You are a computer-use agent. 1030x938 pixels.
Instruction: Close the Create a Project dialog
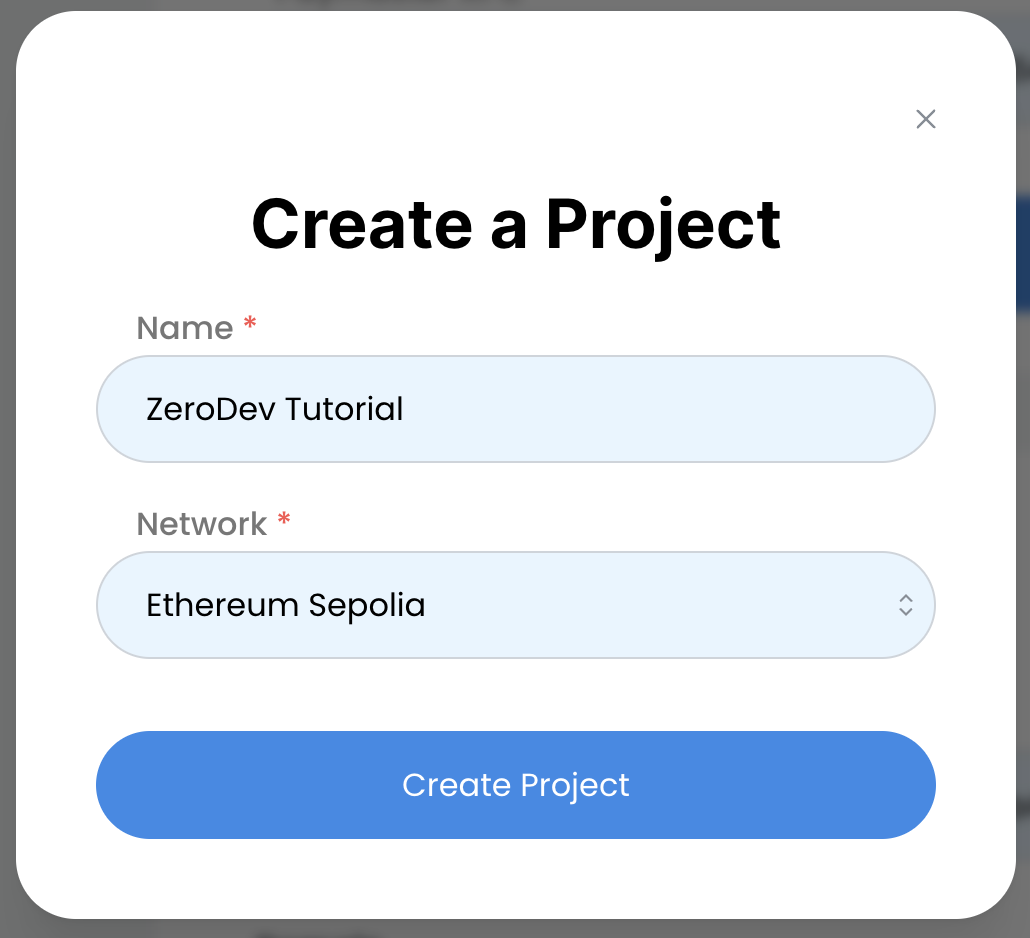click(x=926, y=119)
